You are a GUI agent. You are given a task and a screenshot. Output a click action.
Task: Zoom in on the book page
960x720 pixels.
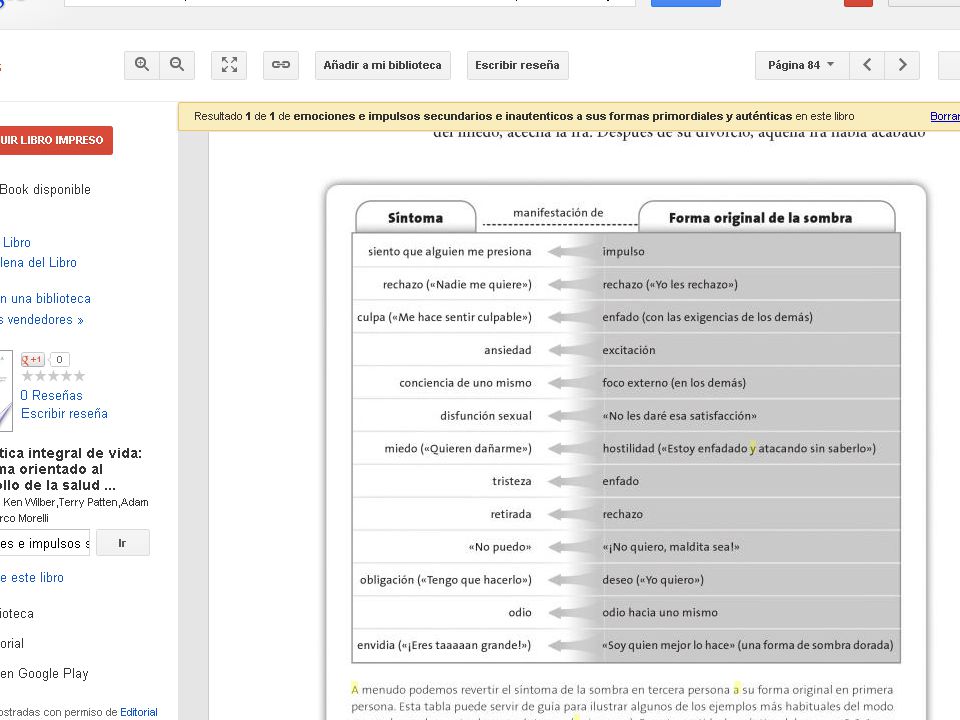click(x=142, y=65)
